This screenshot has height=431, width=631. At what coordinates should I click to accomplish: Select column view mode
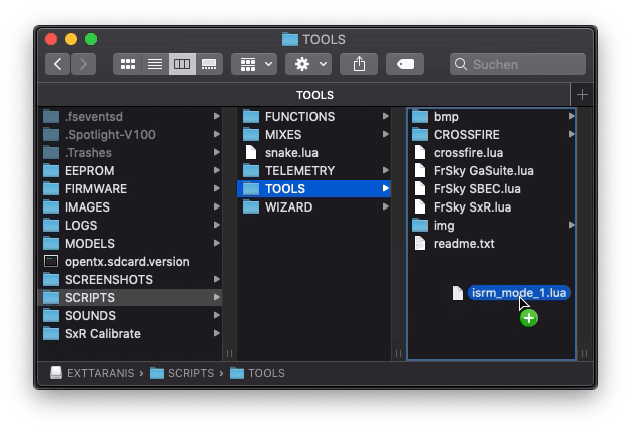(x=182, y=64)
